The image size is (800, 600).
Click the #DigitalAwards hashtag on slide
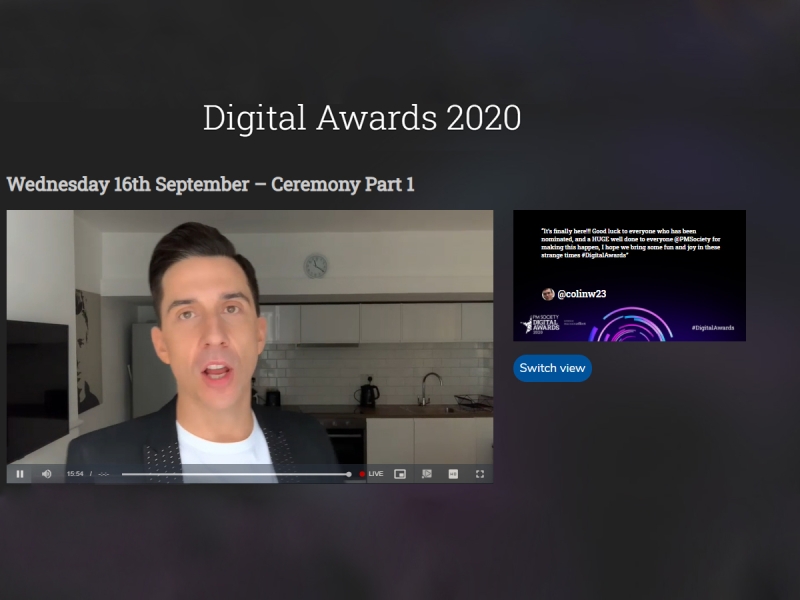pyautogui.click(x=713, y=328)
